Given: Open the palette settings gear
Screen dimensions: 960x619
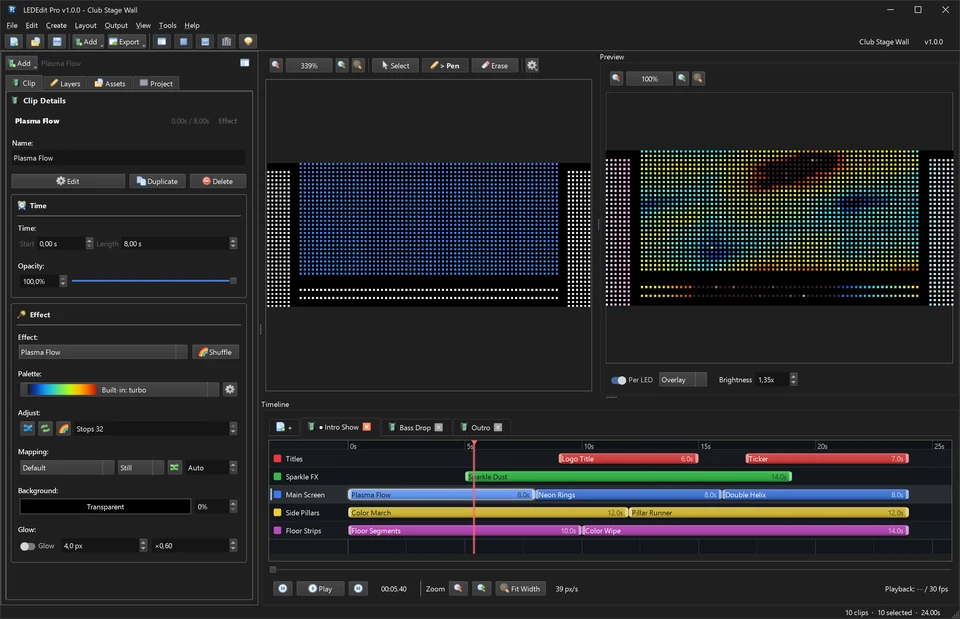Looking at the screenshot, I should click(230, 389).
